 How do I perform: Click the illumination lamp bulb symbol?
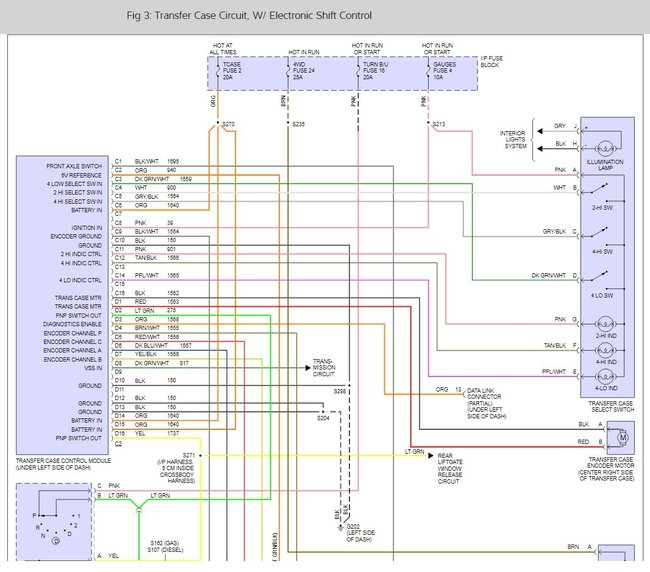pyautogui.click(x=605, y=148)
